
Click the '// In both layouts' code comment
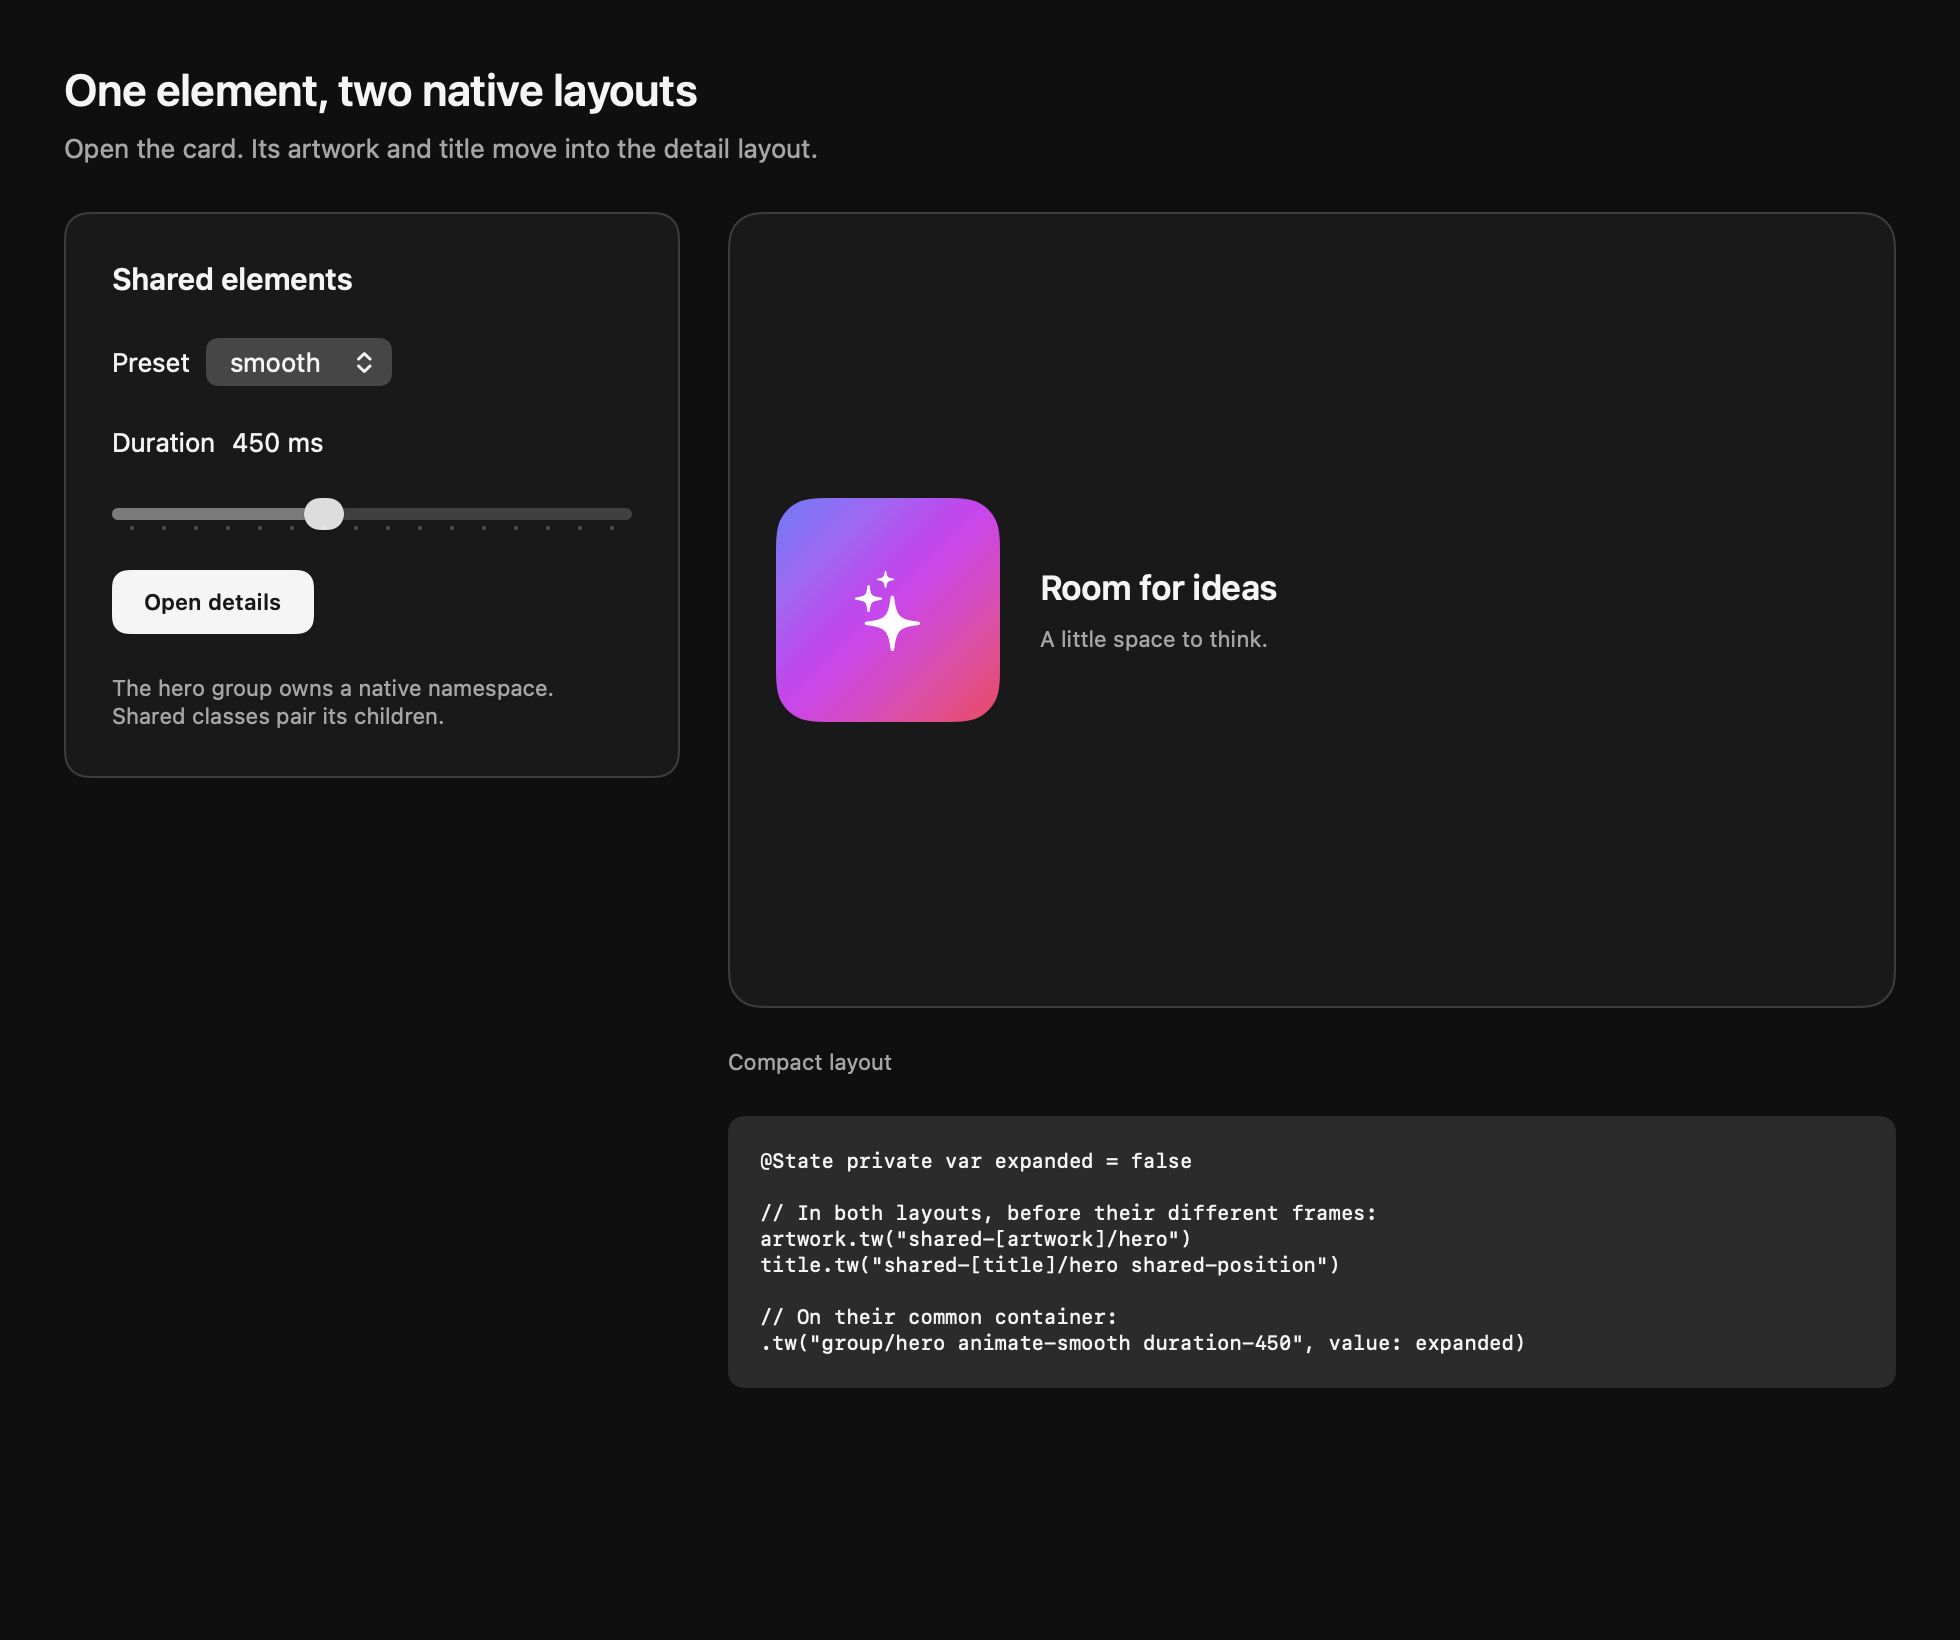point(1068,1213)
